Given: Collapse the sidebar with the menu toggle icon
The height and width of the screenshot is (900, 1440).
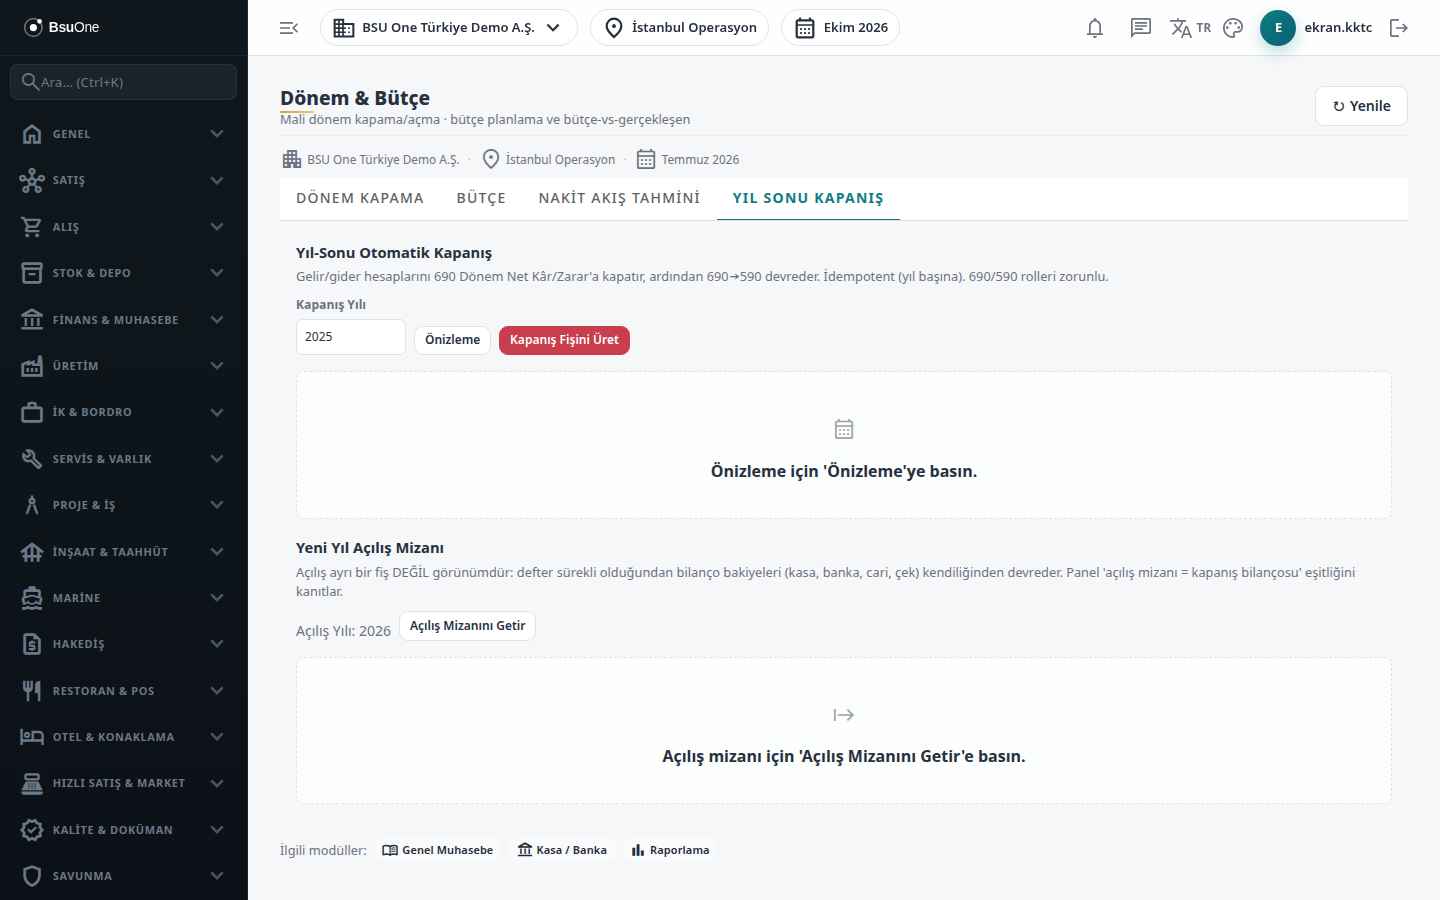Looking at the screenshot, I should pyautogui.click(x=289, y=28).
